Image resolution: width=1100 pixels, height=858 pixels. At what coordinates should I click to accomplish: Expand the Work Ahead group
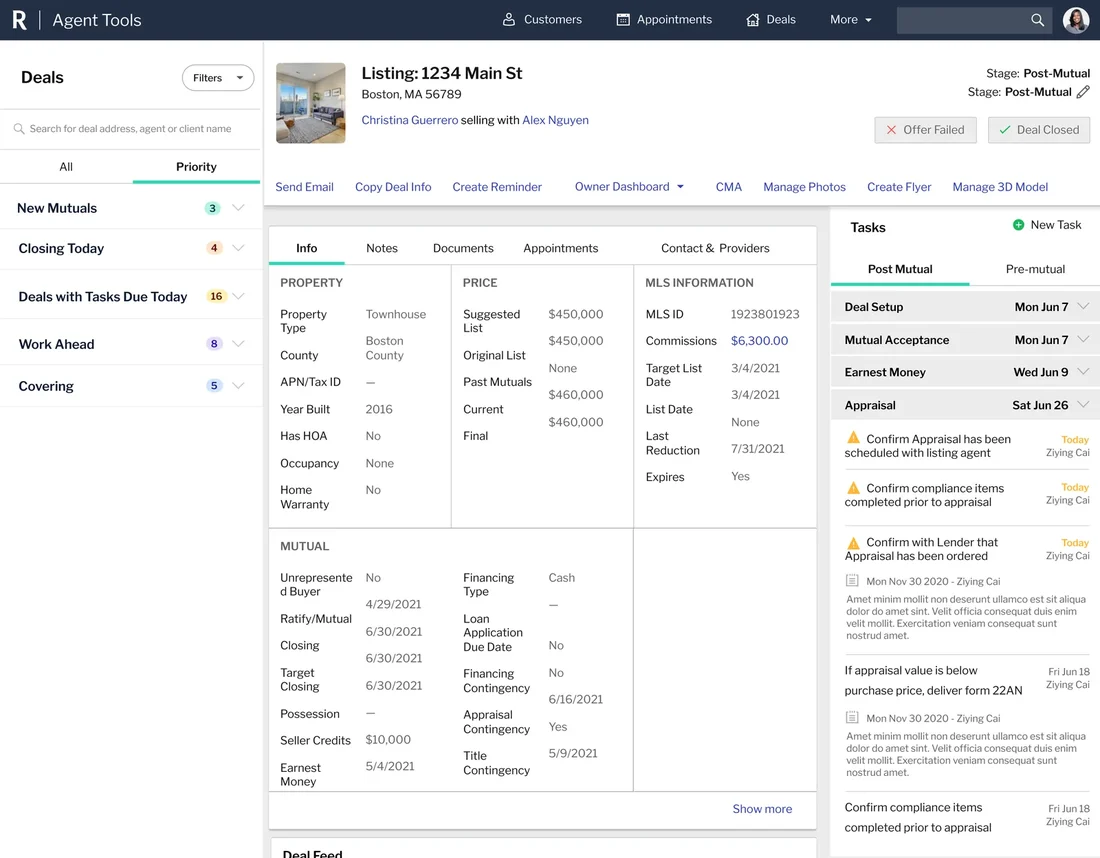[x=239, y=344]
